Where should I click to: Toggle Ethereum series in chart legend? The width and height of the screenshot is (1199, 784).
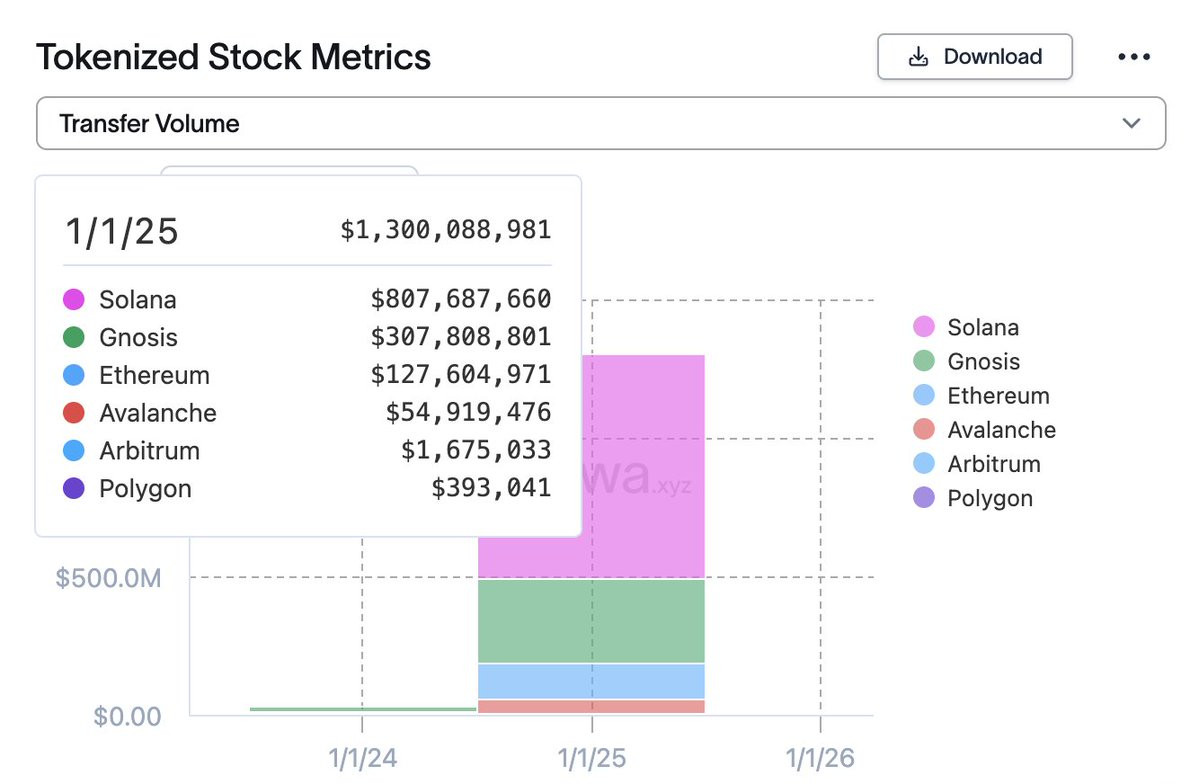(982, 395)
